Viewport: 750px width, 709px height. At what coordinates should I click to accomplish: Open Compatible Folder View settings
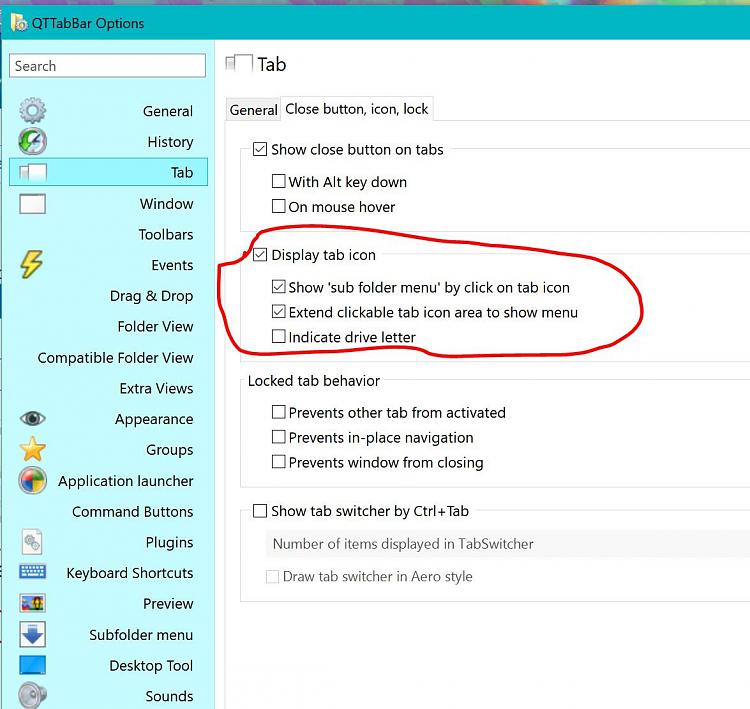pos(115,357)
